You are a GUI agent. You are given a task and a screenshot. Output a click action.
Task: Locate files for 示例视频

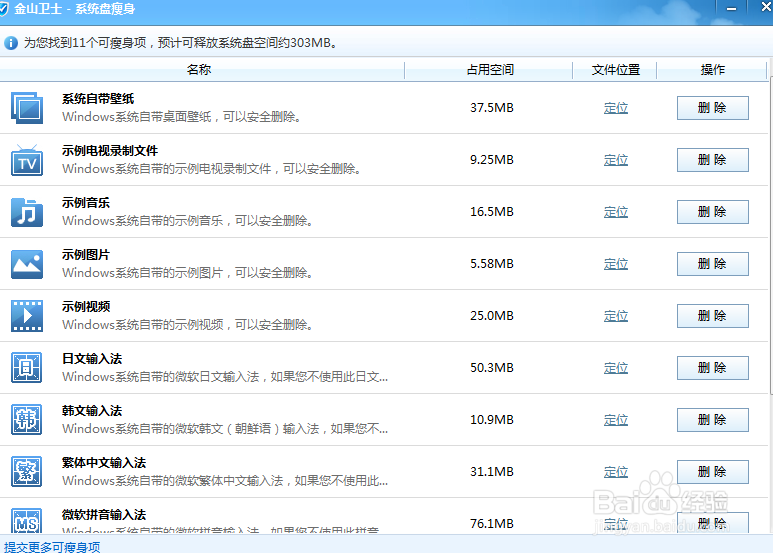coord(616,316)
